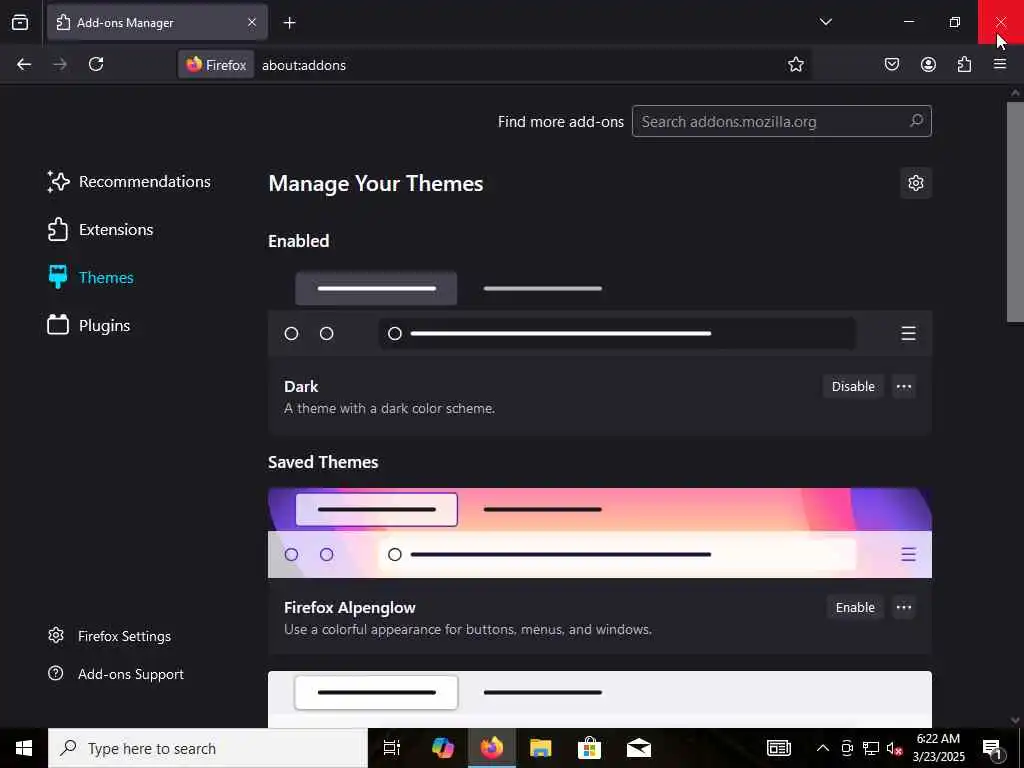Screen dimensions: 1024x768
Task: Open the notification center icon
Action: tap(993, 748)
